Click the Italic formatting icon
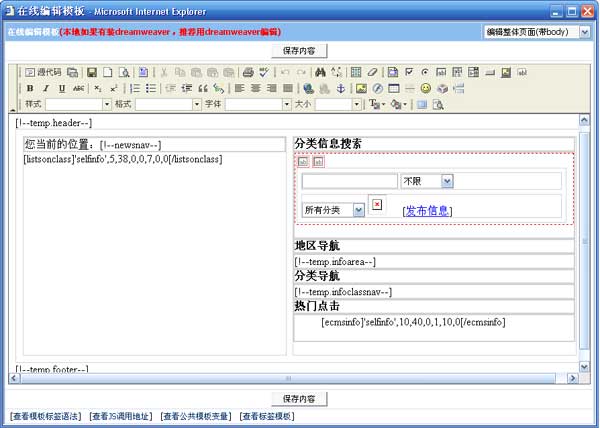The height and width of the screenshot is (428, 600). (x=46, y=89)
